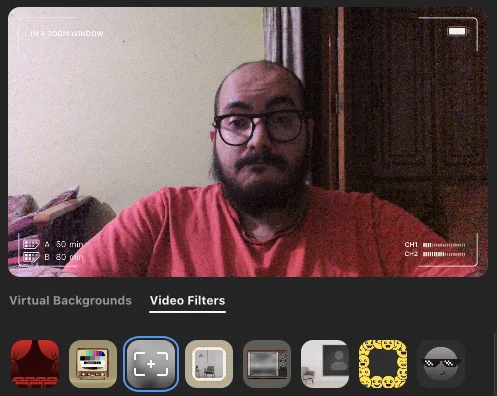Viewport: 497px width, 396px height.
Task: Click the webcam video preview
Action: coord(248,142)
